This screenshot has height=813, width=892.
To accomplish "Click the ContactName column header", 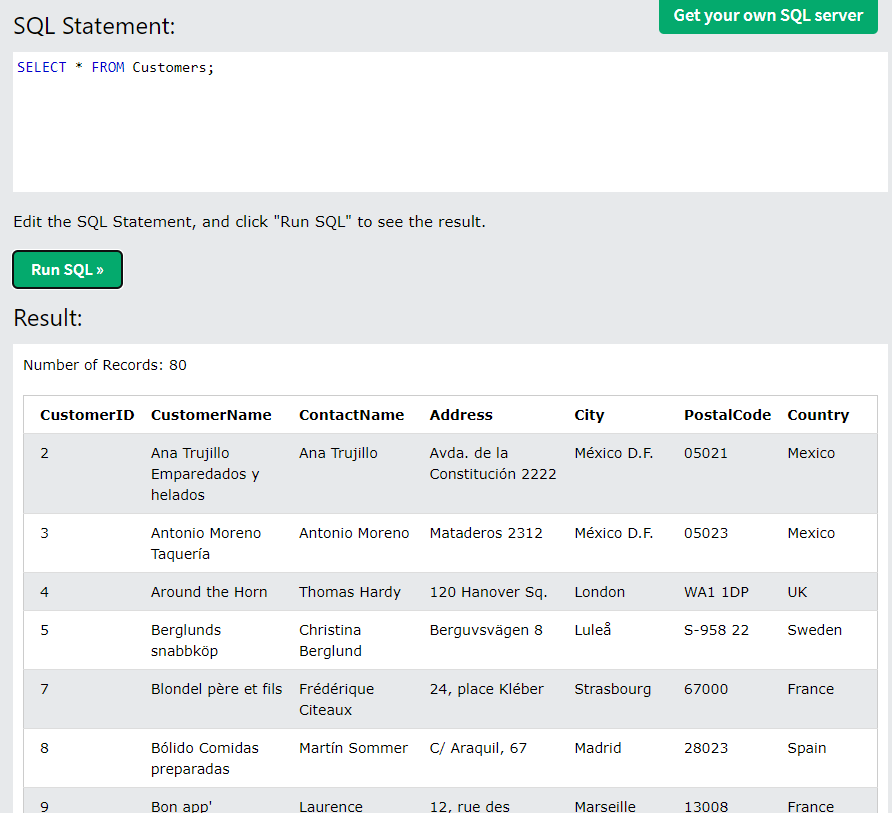I will (352, 415).
